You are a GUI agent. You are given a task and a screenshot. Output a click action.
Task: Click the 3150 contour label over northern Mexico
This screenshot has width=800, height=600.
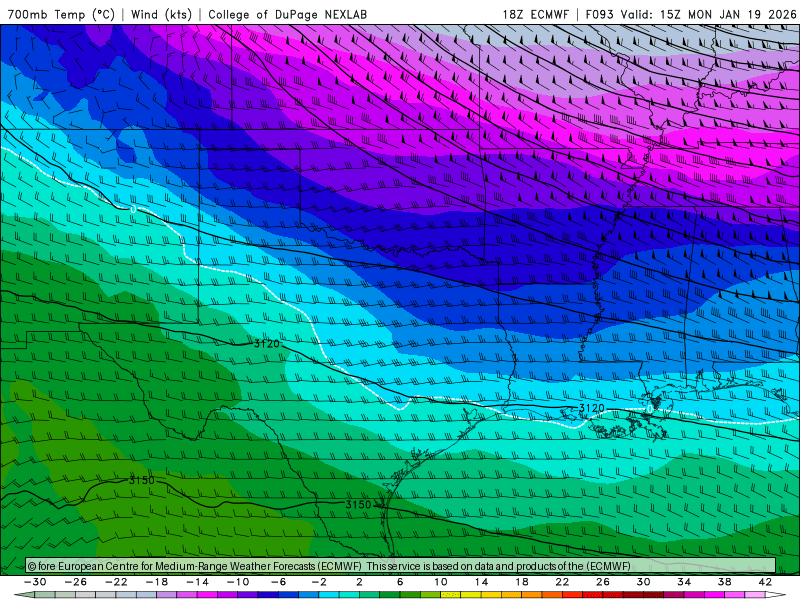tap(141, 480)
